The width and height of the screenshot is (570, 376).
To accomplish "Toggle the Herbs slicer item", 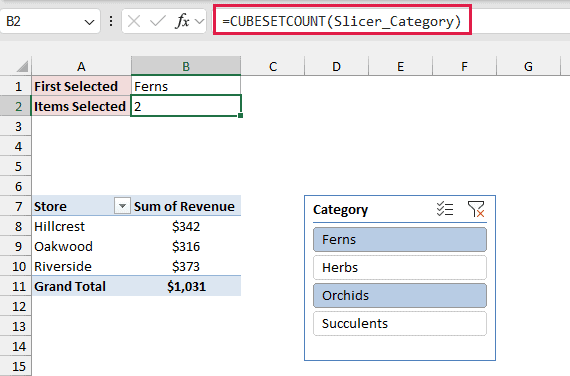I will tap(400, 268).
